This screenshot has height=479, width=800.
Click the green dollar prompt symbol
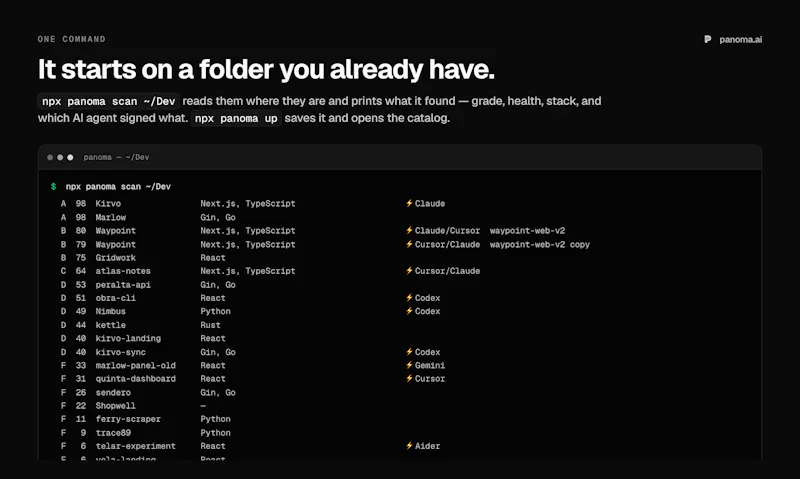coord(53,187)
